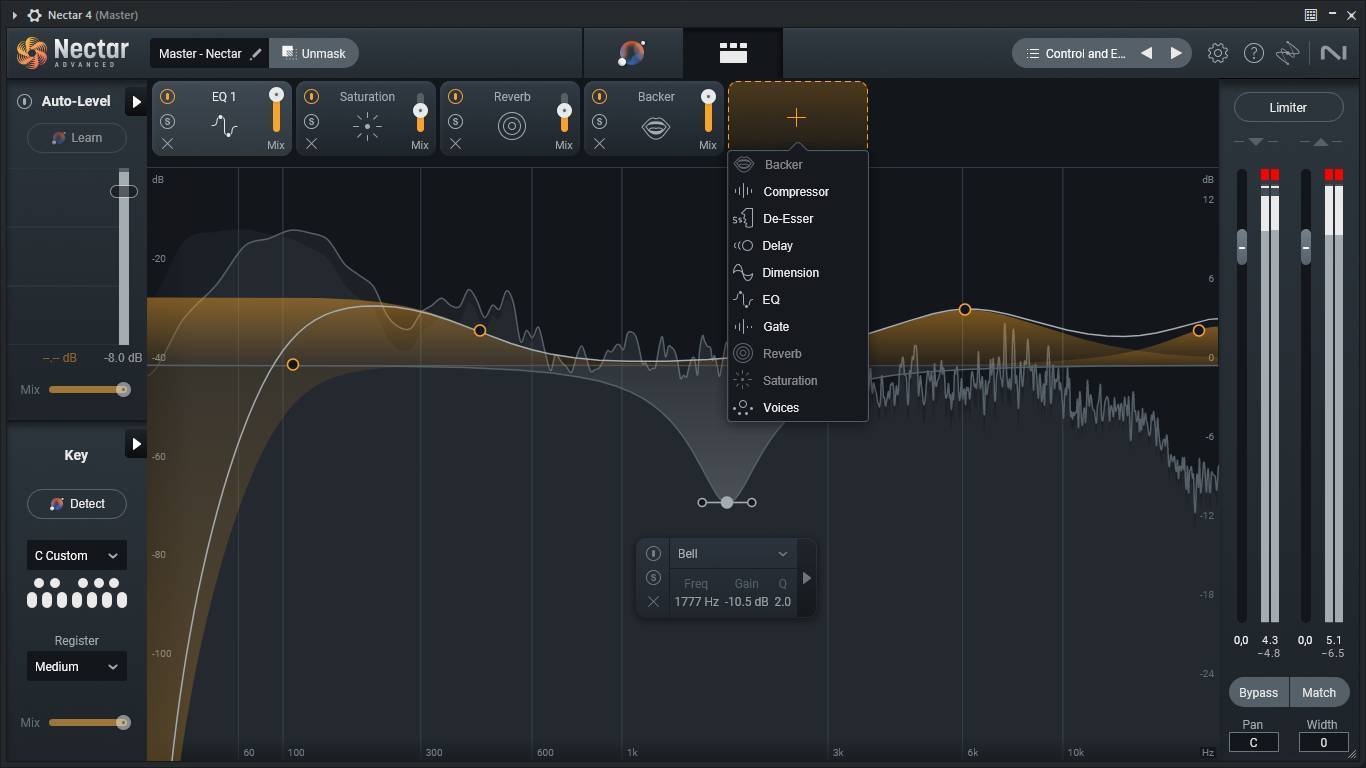Screen dimensions: 1366x768
Task: Click the Detect key button
Action: (x=76, y=503)
